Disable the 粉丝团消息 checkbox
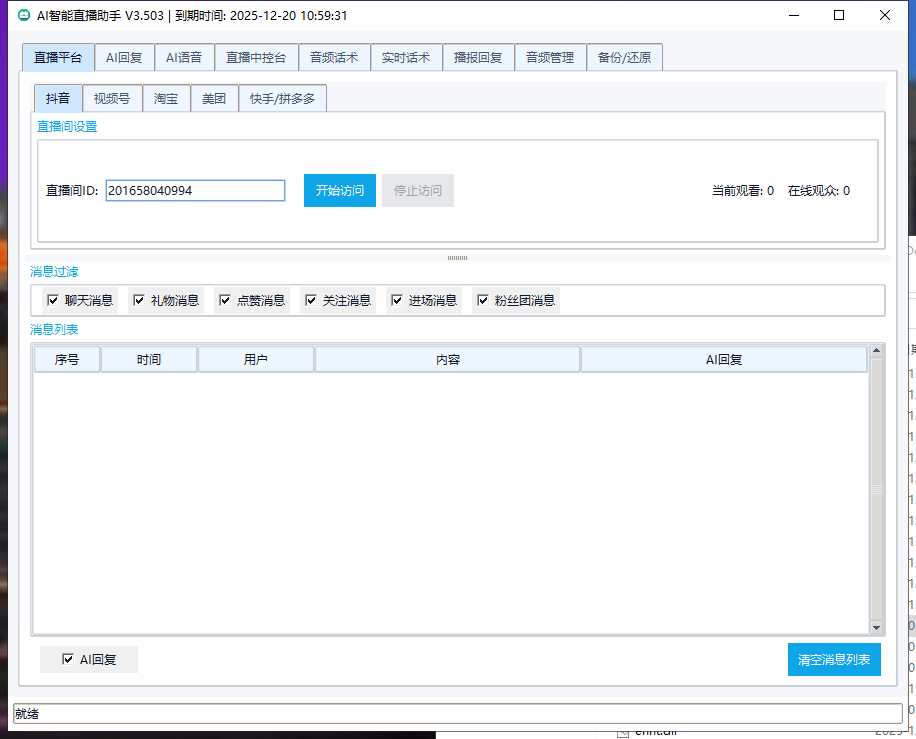Viewport: 916px width, 739px height. (x=483, y=300)
